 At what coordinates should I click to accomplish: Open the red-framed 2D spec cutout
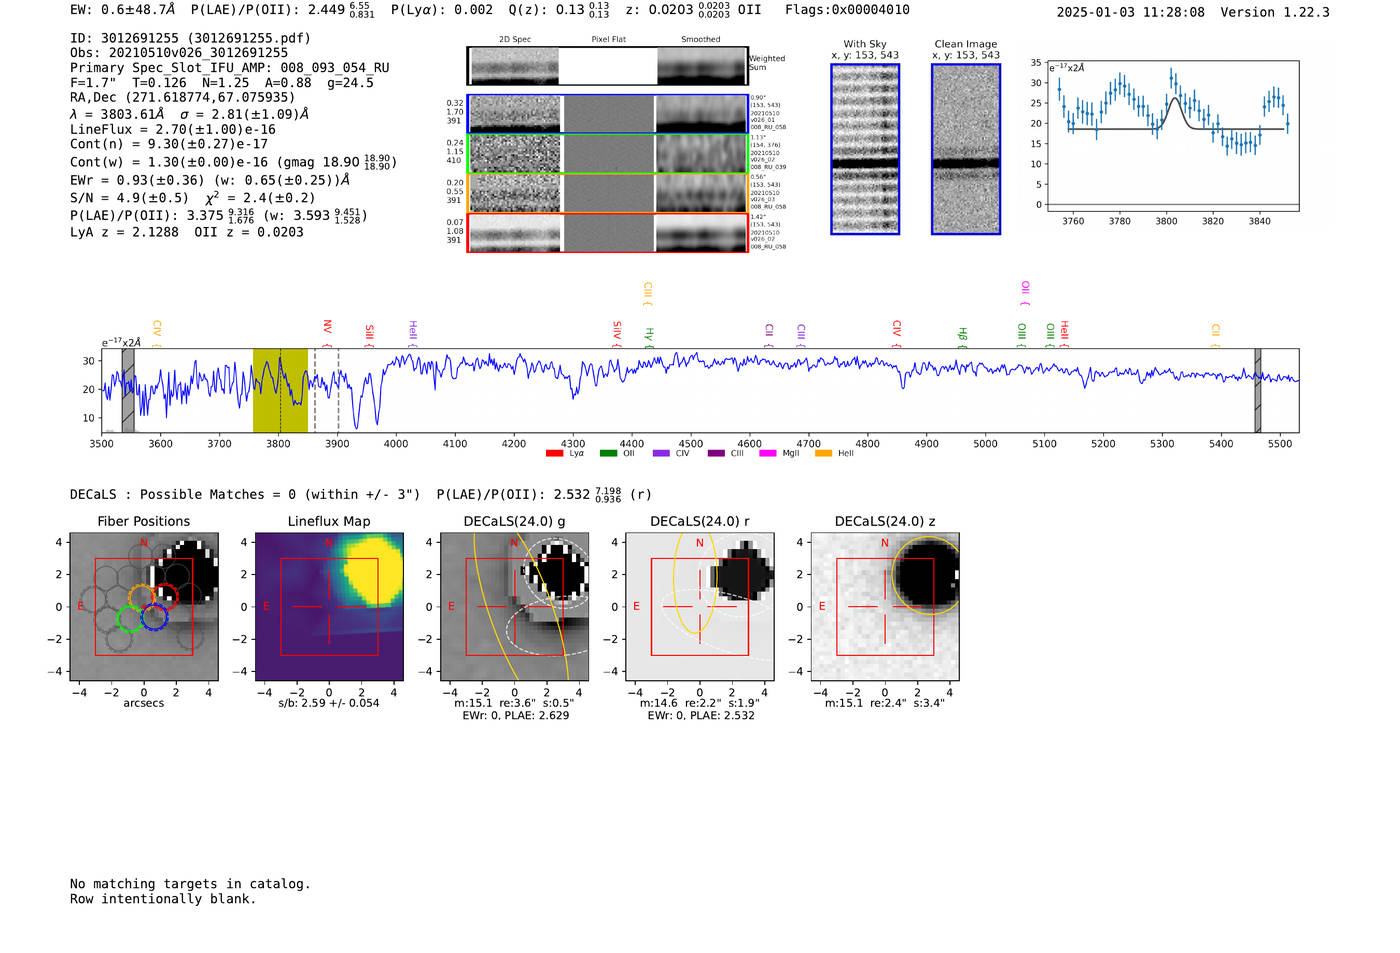click(515, 233)
